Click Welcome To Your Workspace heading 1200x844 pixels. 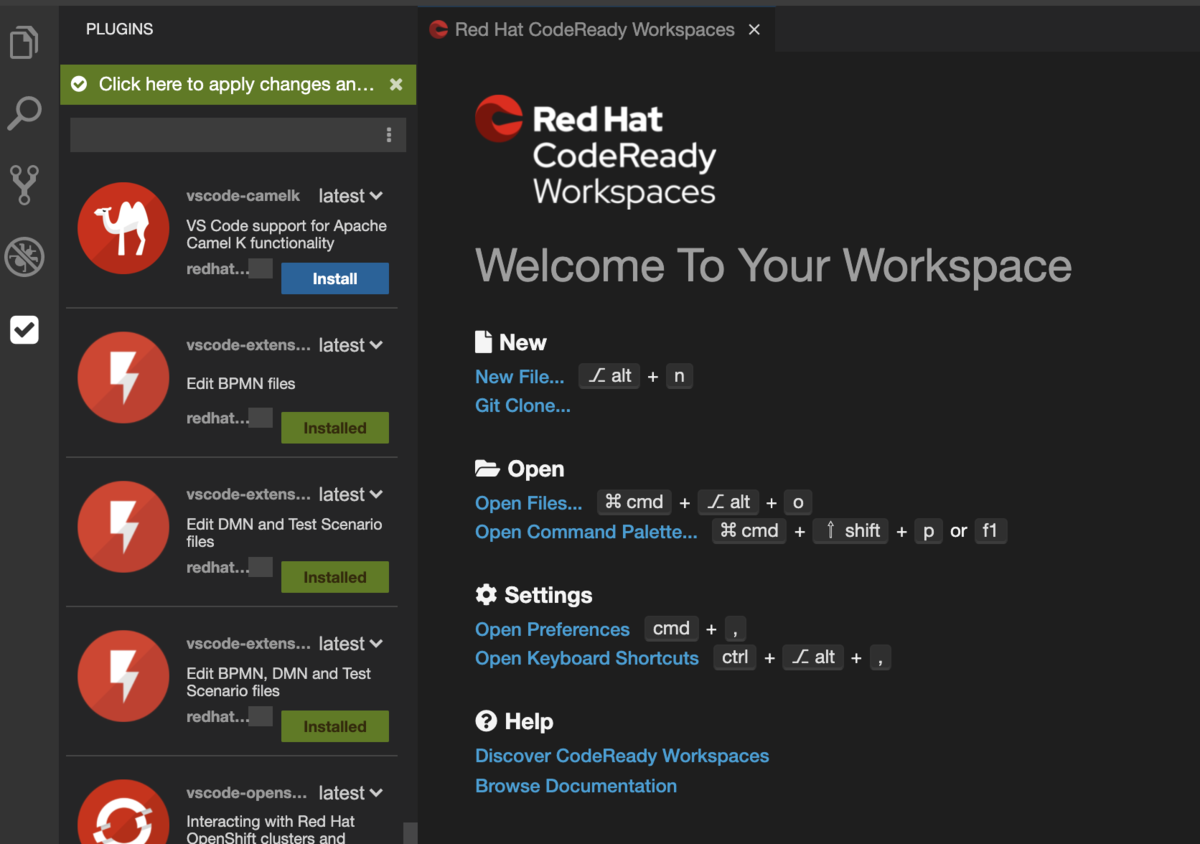[773, 266]
